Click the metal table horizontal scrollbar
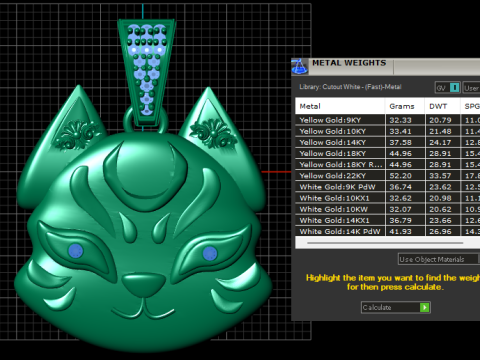Screen dimensions: 480x360 click(385, 243)
